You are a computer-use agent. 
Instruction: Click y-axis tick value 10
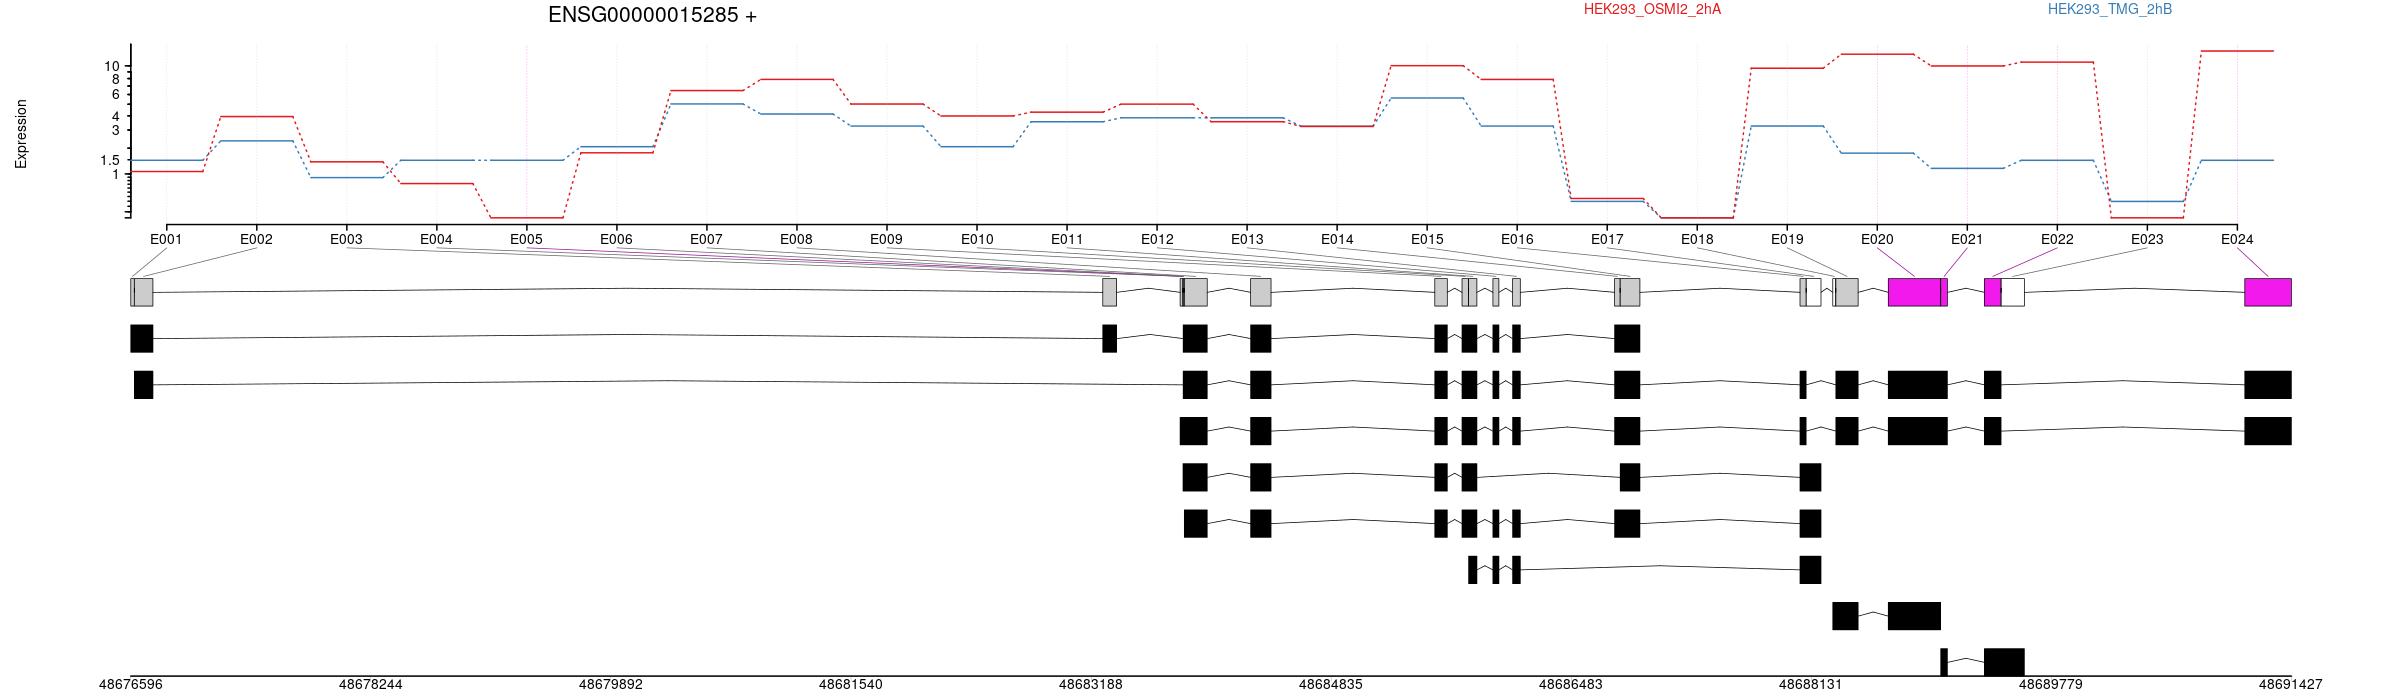[x=112, y=66]
